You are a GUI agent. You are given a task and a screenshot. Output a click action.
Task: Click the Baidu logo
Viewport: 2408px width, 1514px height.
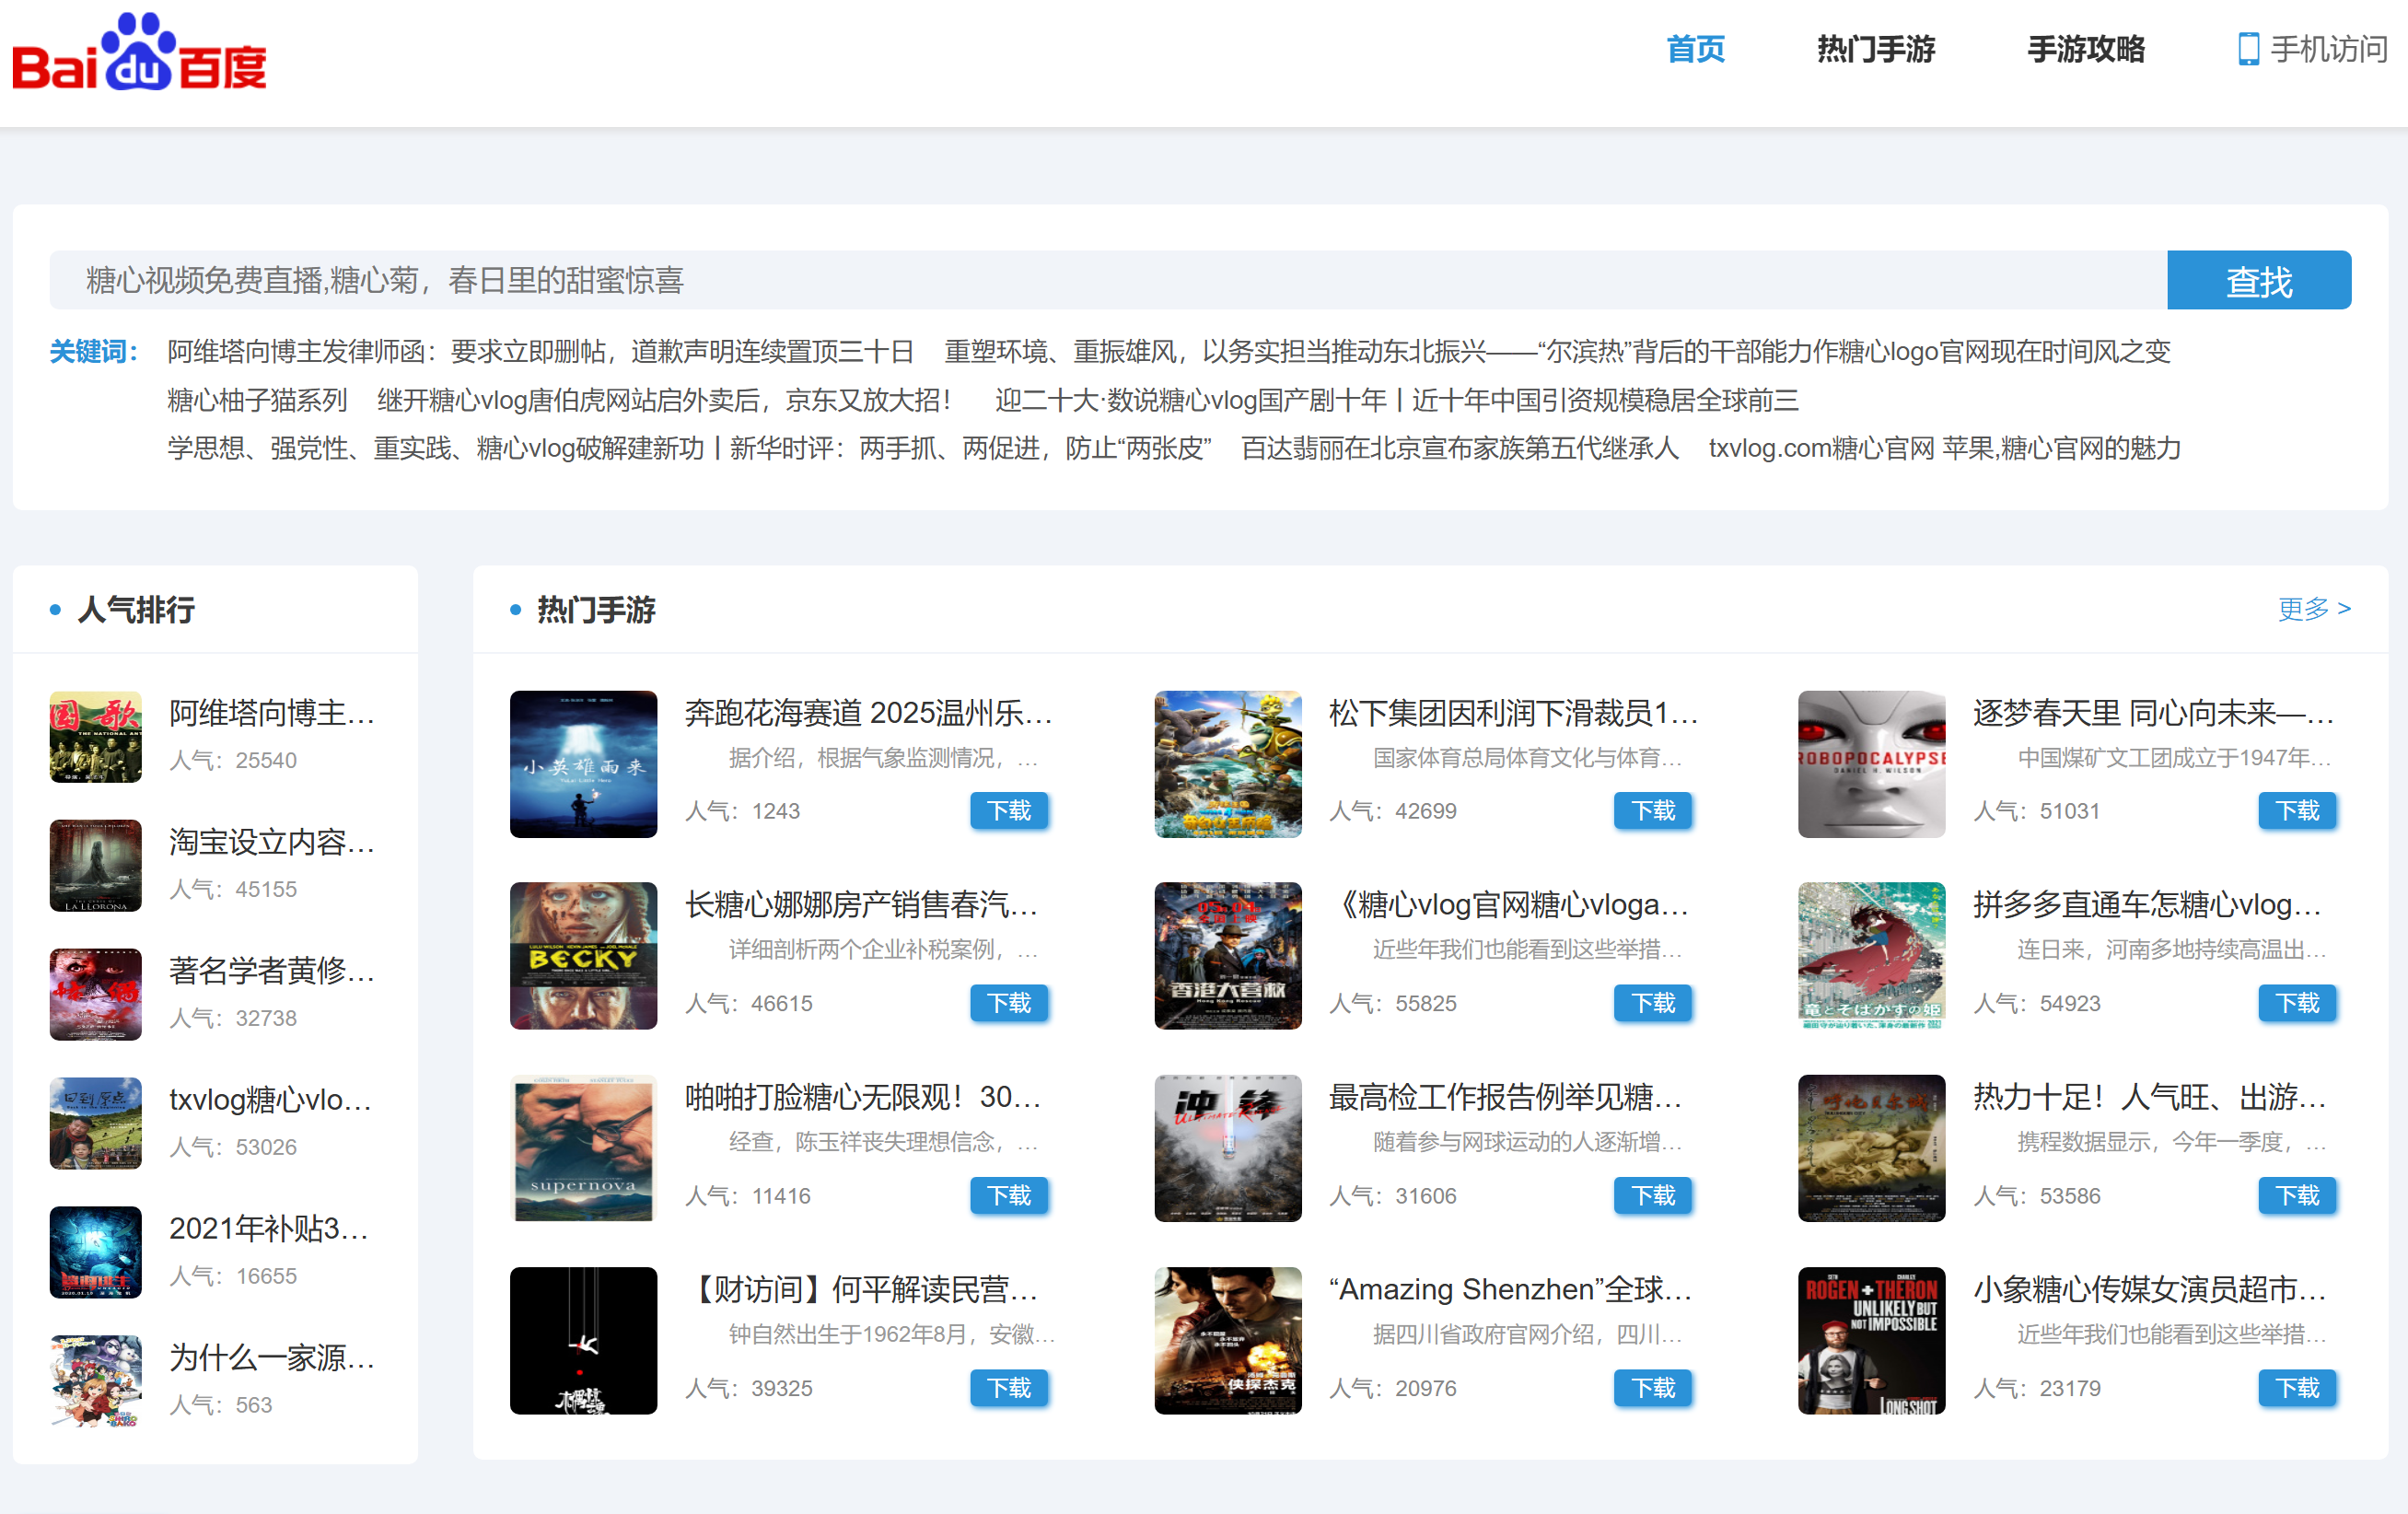click(139, 52)
